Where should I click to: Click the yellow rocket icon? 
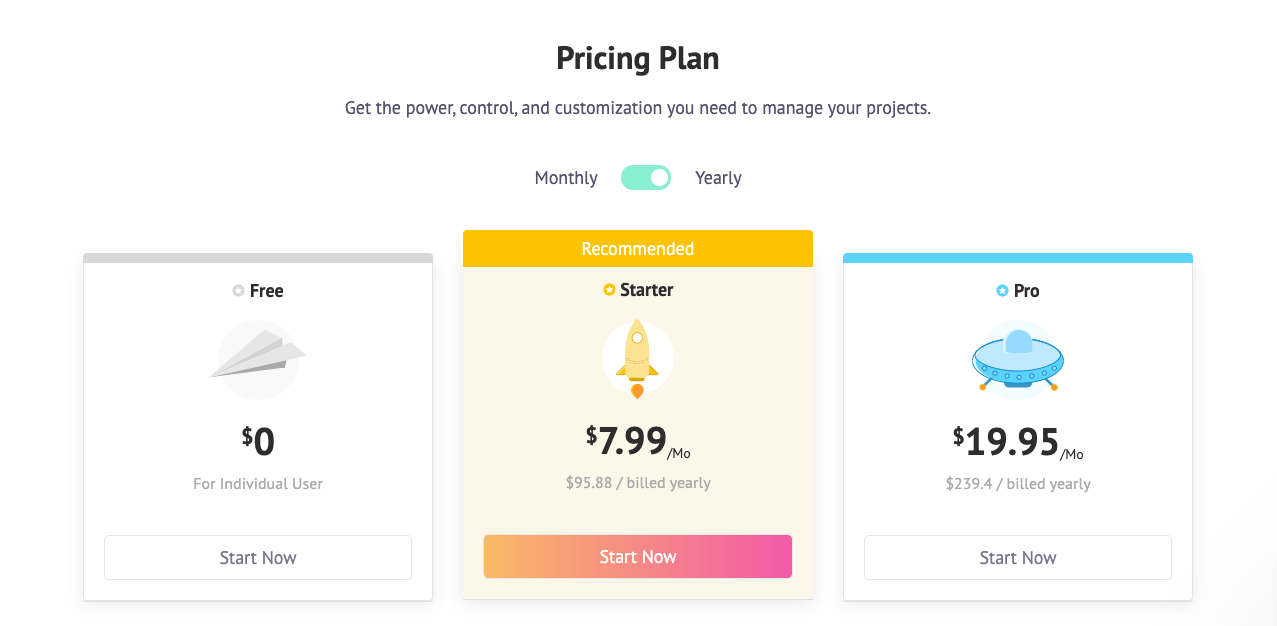[x=637, y=359]
